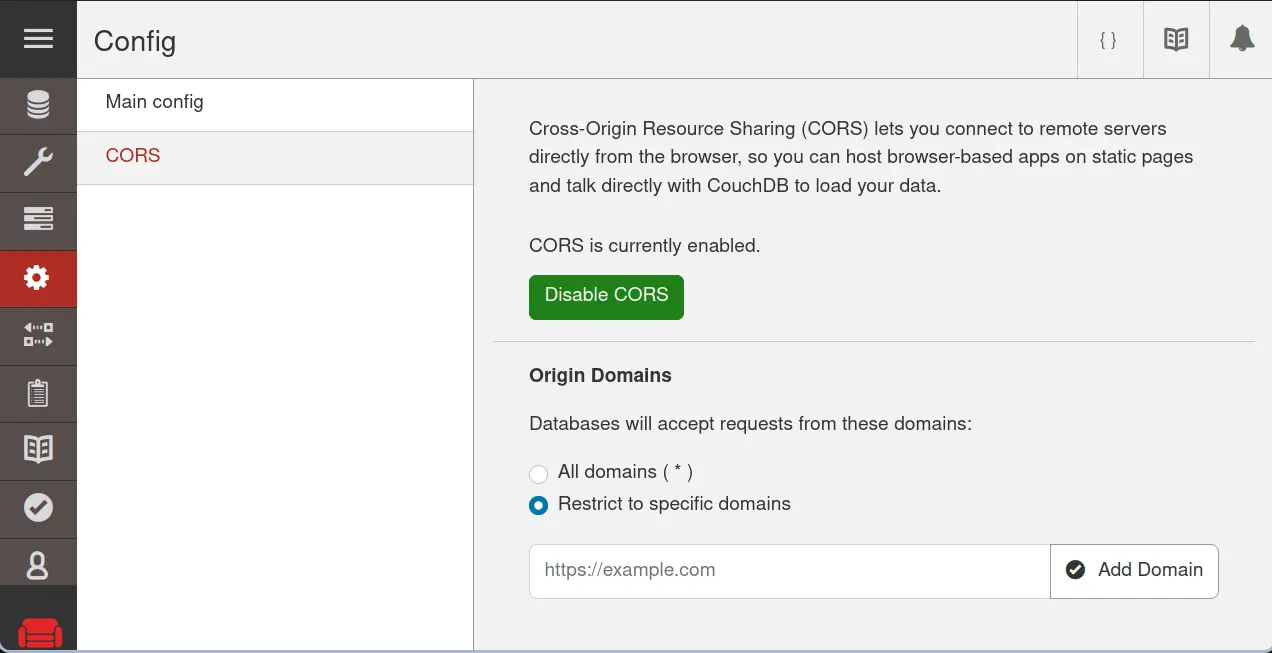The width and height of the screenshot is (1272, 653).
Task: Open the JSON curly braces icon
Action: point(1109,40)
